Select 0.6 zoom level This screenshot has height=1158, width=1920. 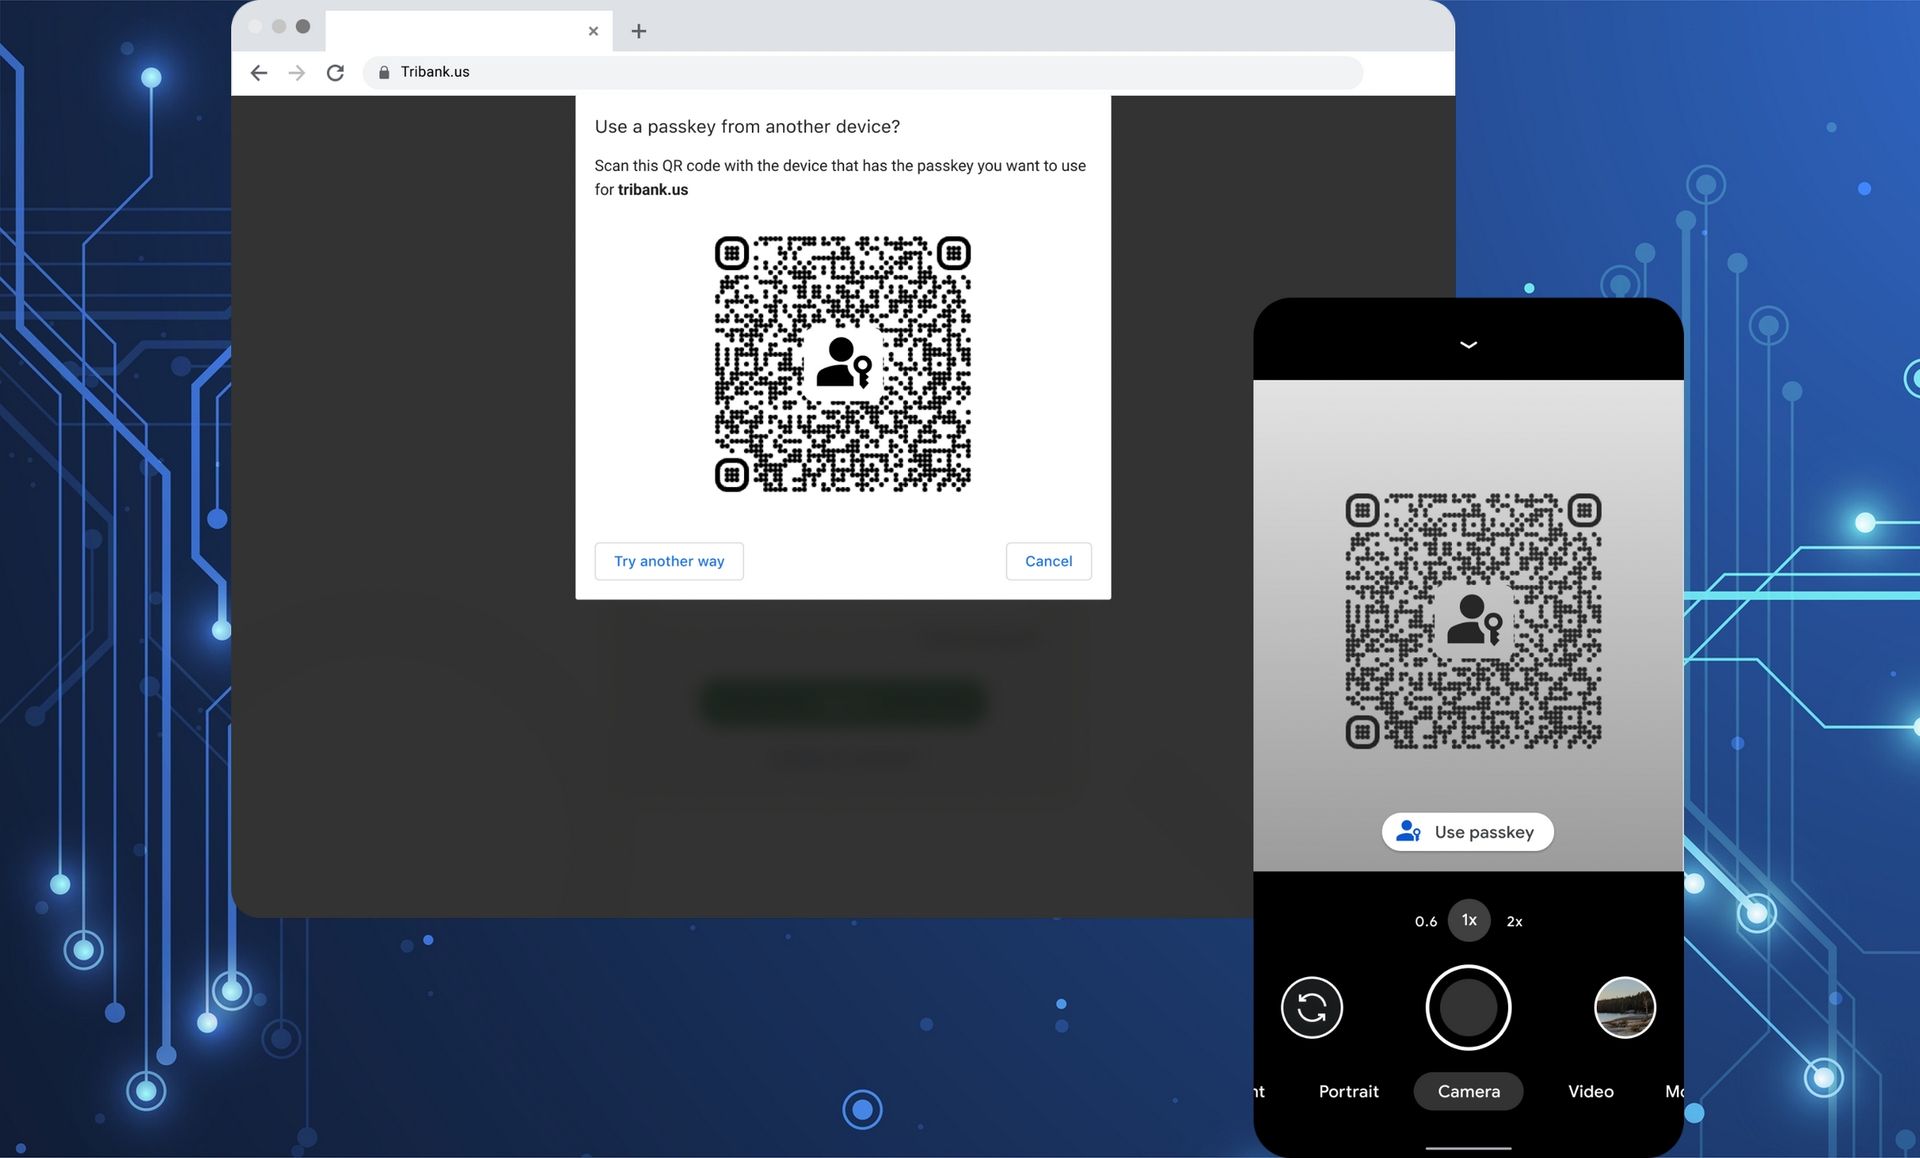coord(1426,921)
